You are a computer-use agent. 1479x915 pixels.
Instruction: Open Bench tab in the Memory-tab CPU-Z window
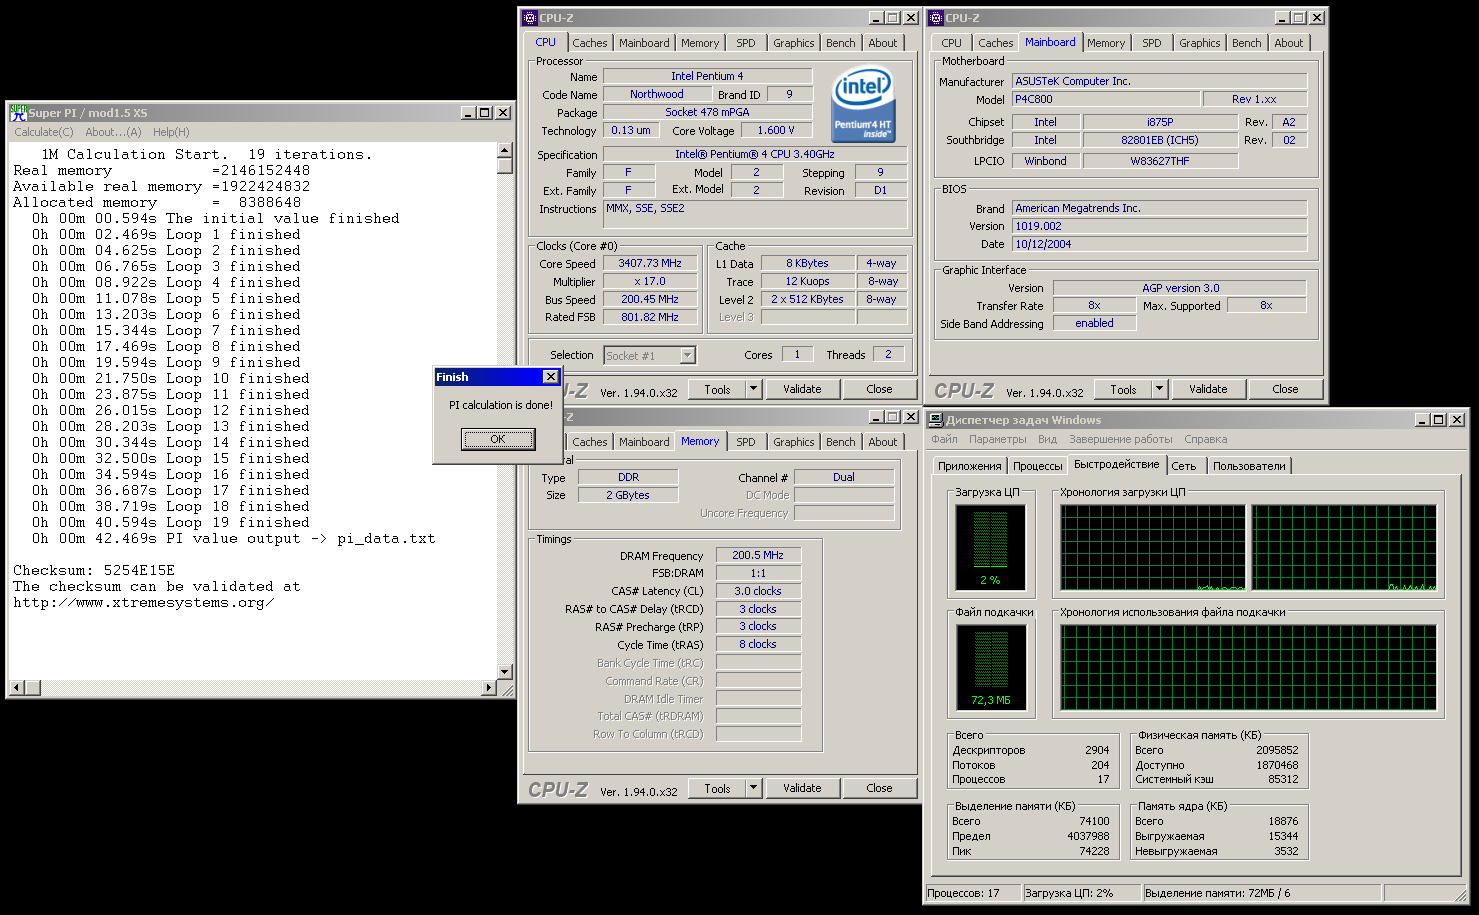[x=841, y=442]
